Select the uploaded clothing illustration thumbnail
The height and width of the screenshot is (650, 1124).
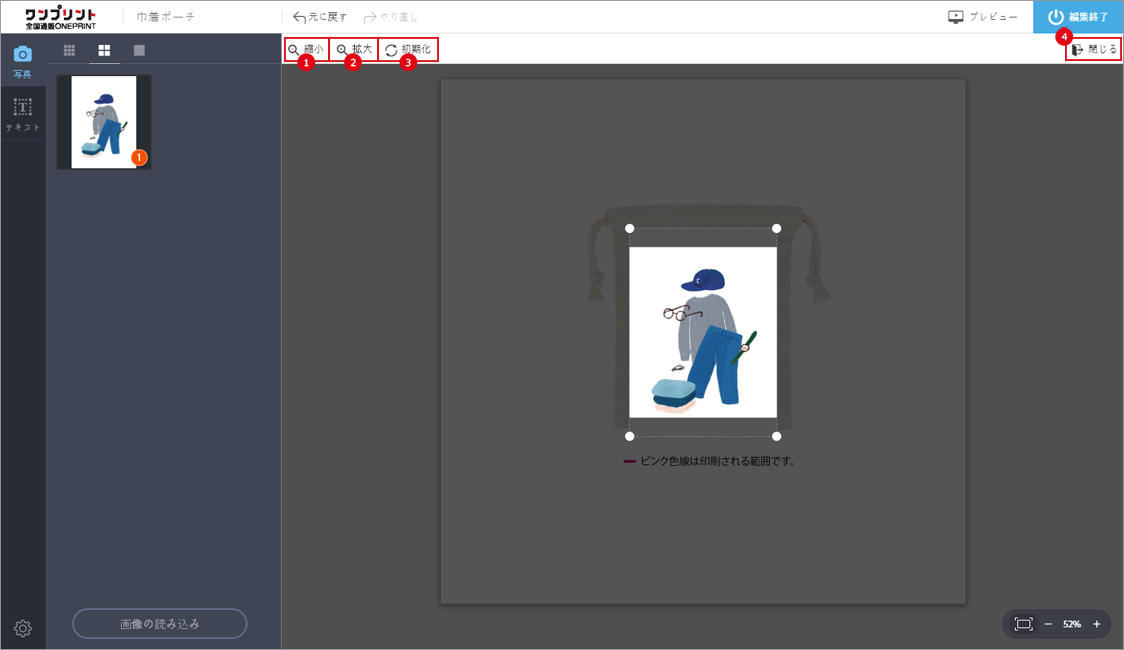click(104, 122)
